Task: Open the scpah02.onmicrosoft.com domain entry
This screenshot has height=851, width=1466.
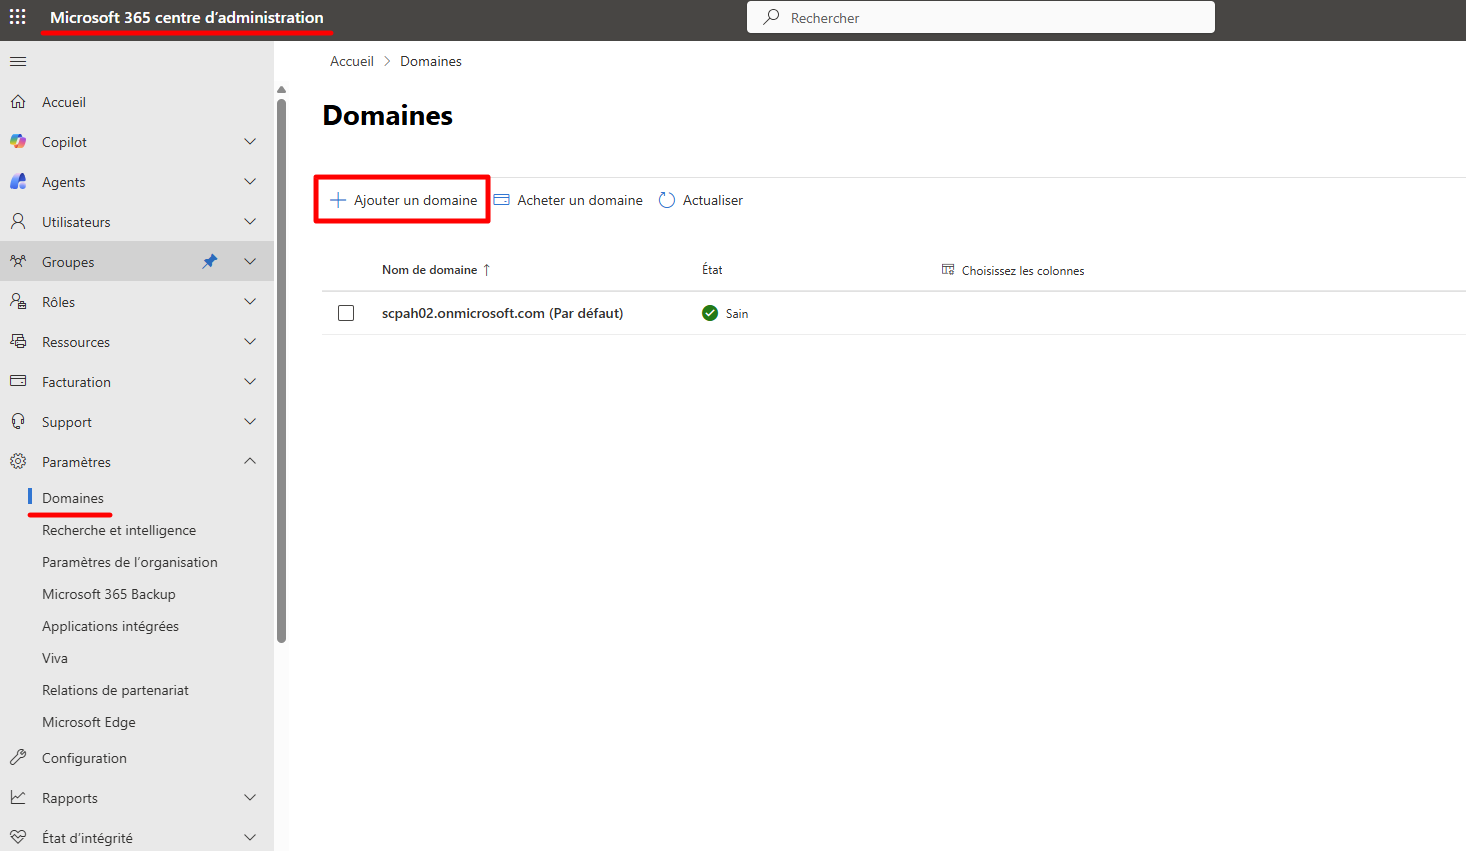Action: [x=502, y=313]
